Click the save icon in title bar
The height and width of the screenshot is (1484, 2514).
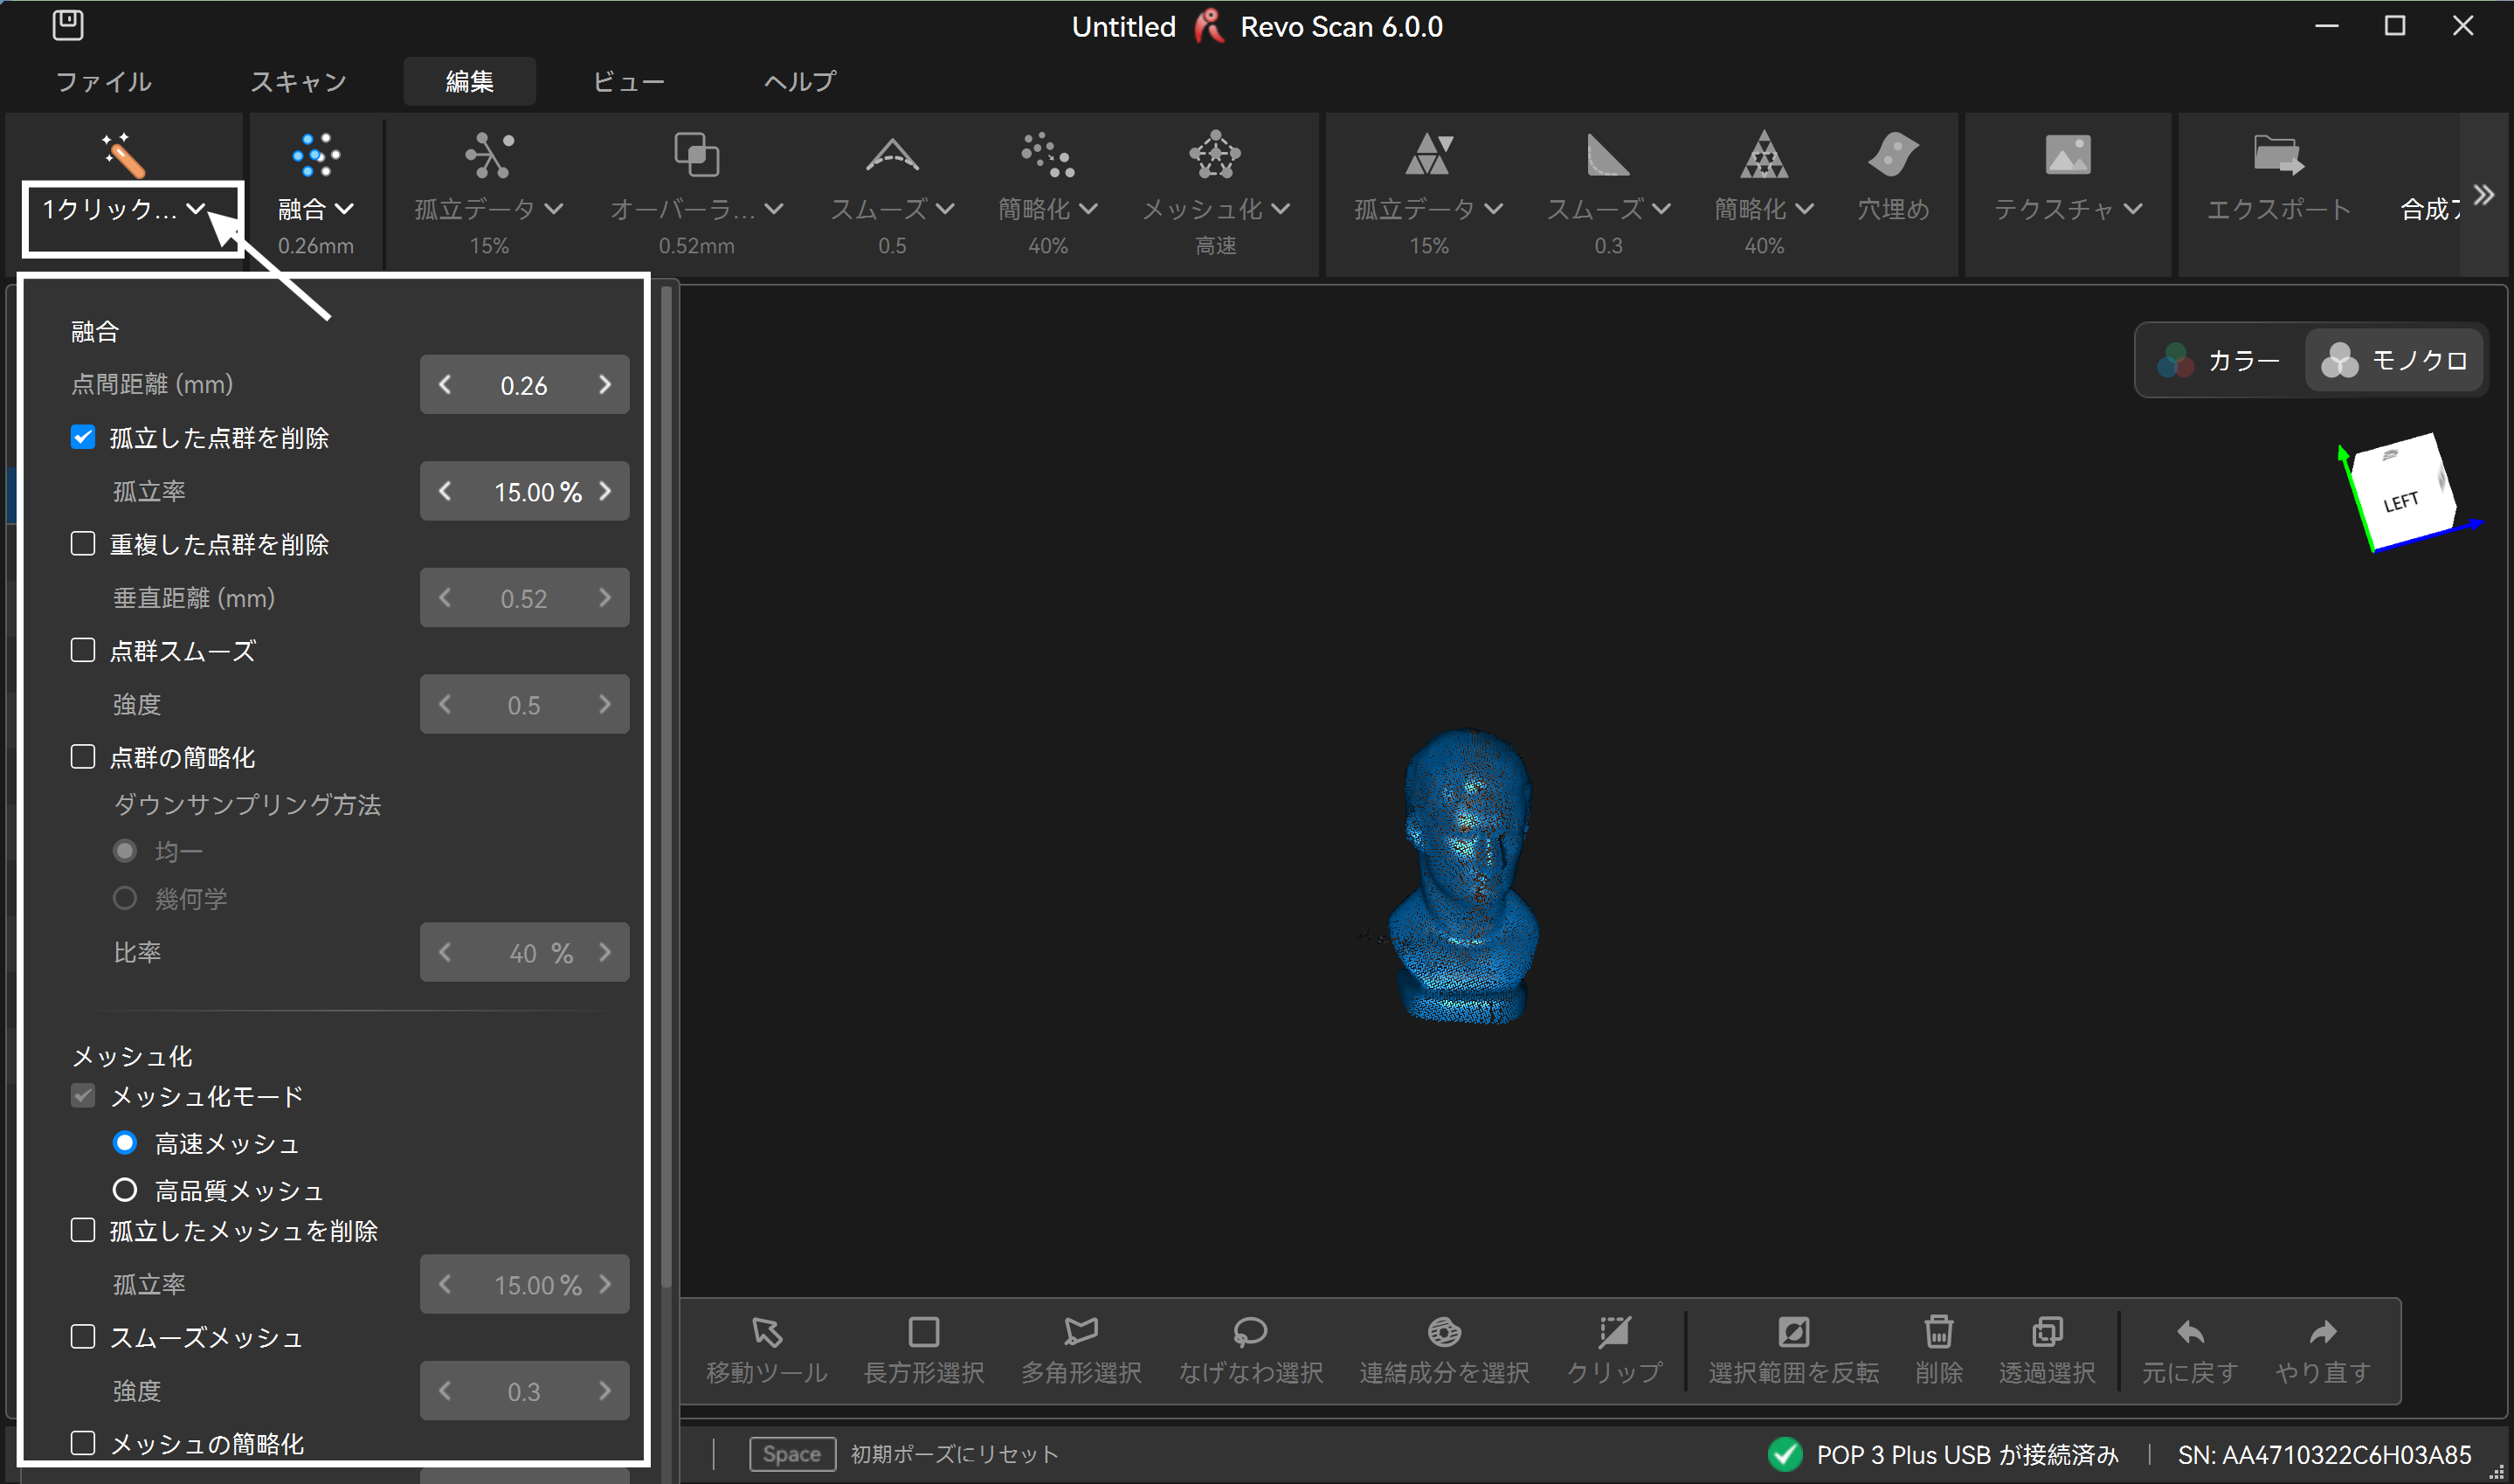point(67,25)
